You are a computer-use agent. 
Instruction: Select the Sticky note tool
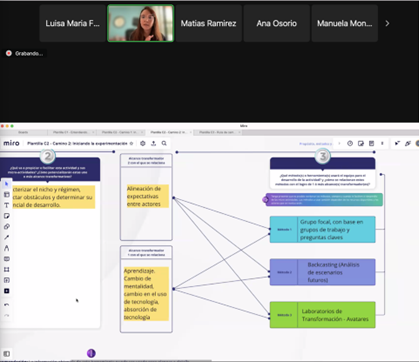[x=6, y=216]
